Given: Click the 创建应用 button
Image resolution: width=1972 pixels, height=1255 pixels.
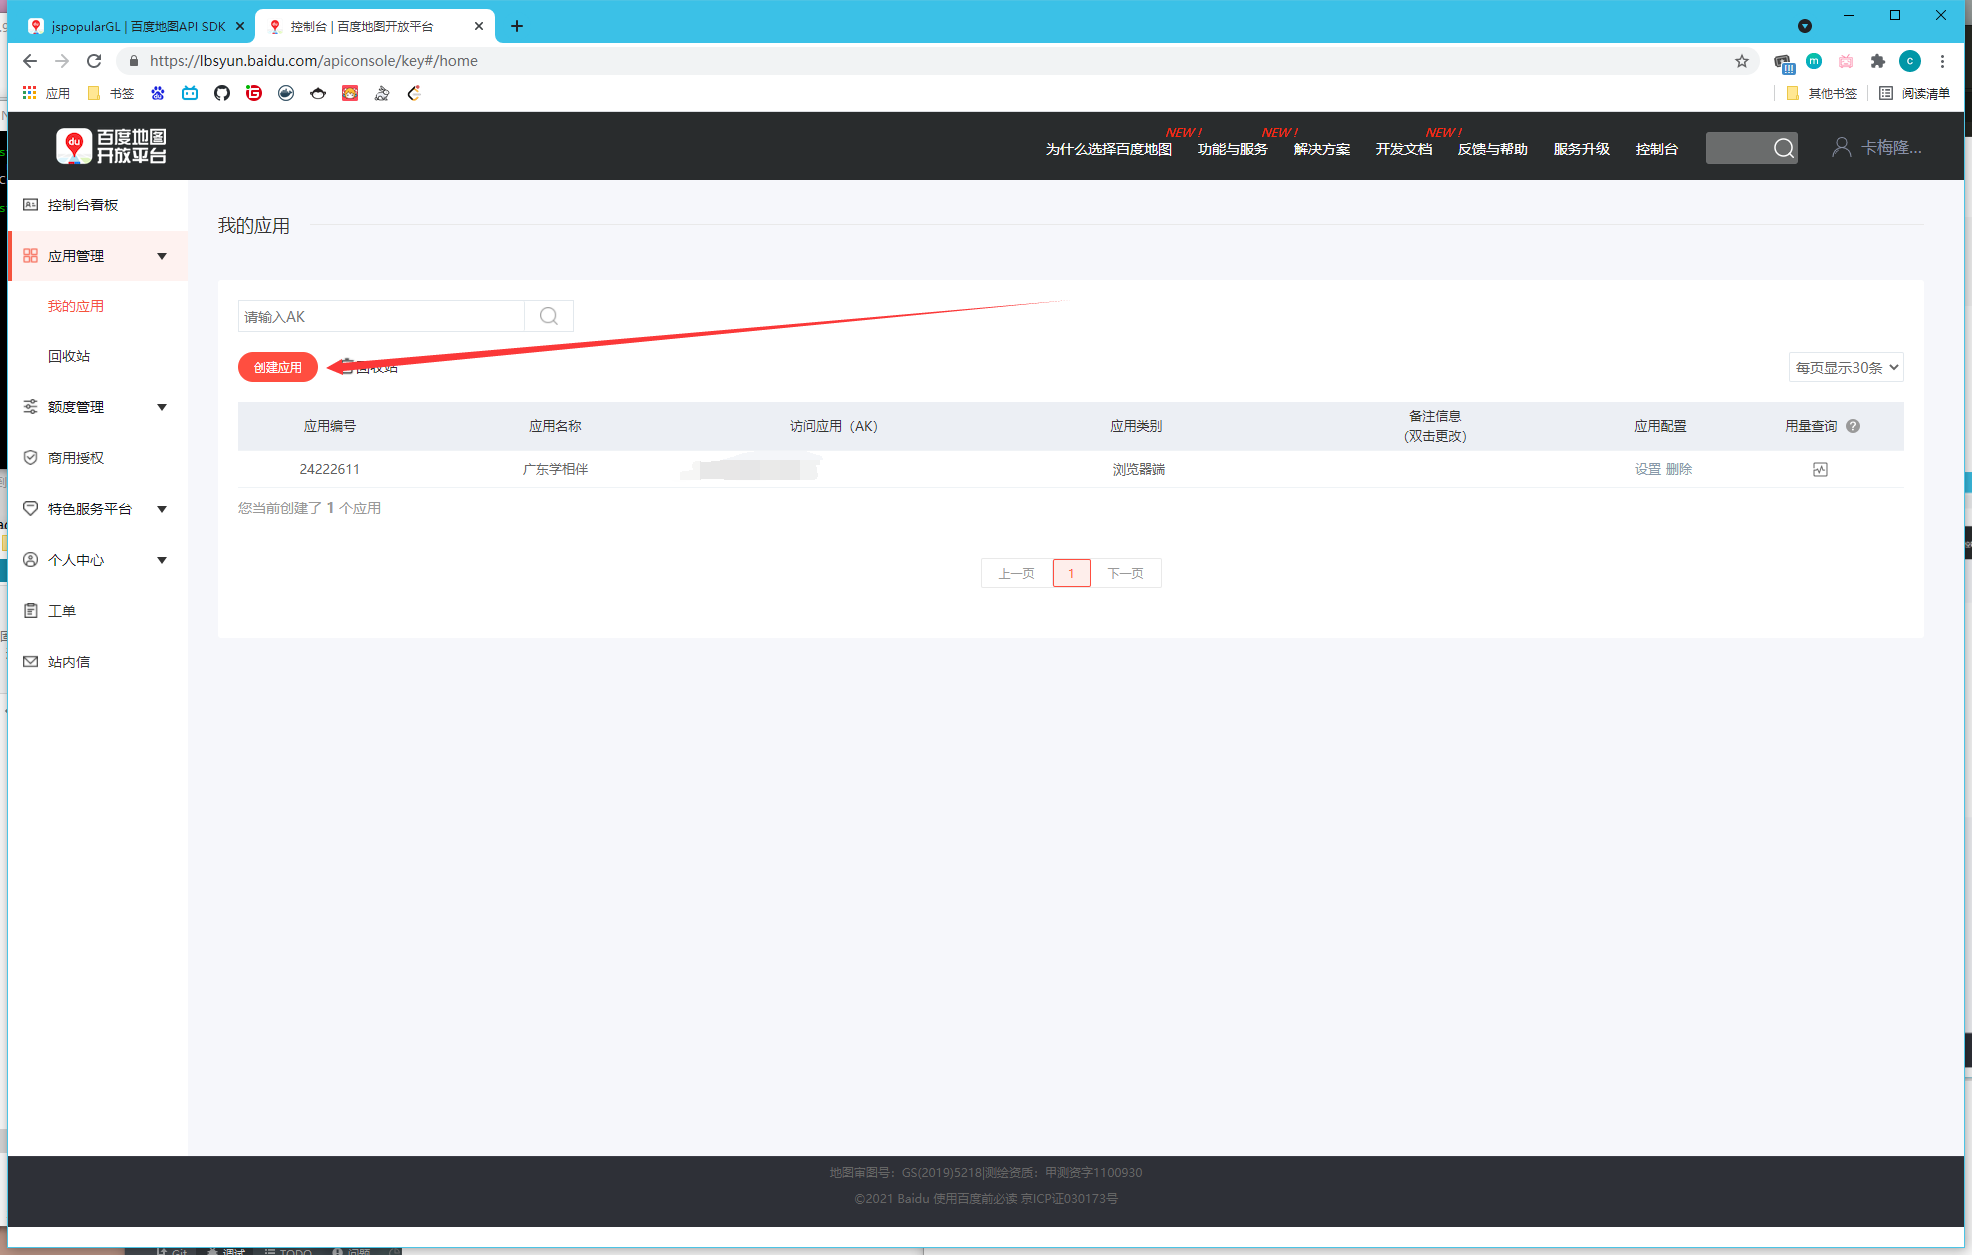Looking at the screenshot, I should tap(277, 367).
